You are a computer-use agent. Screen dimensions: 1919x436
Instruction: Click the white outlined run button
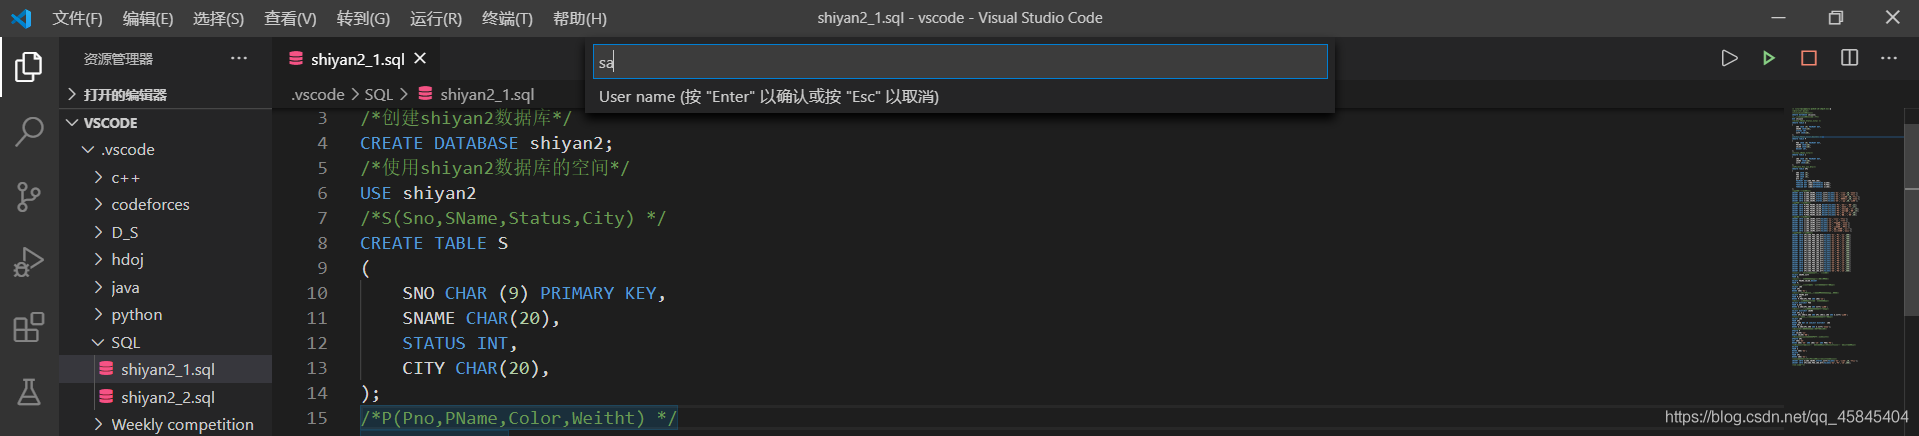point(1729,58)
